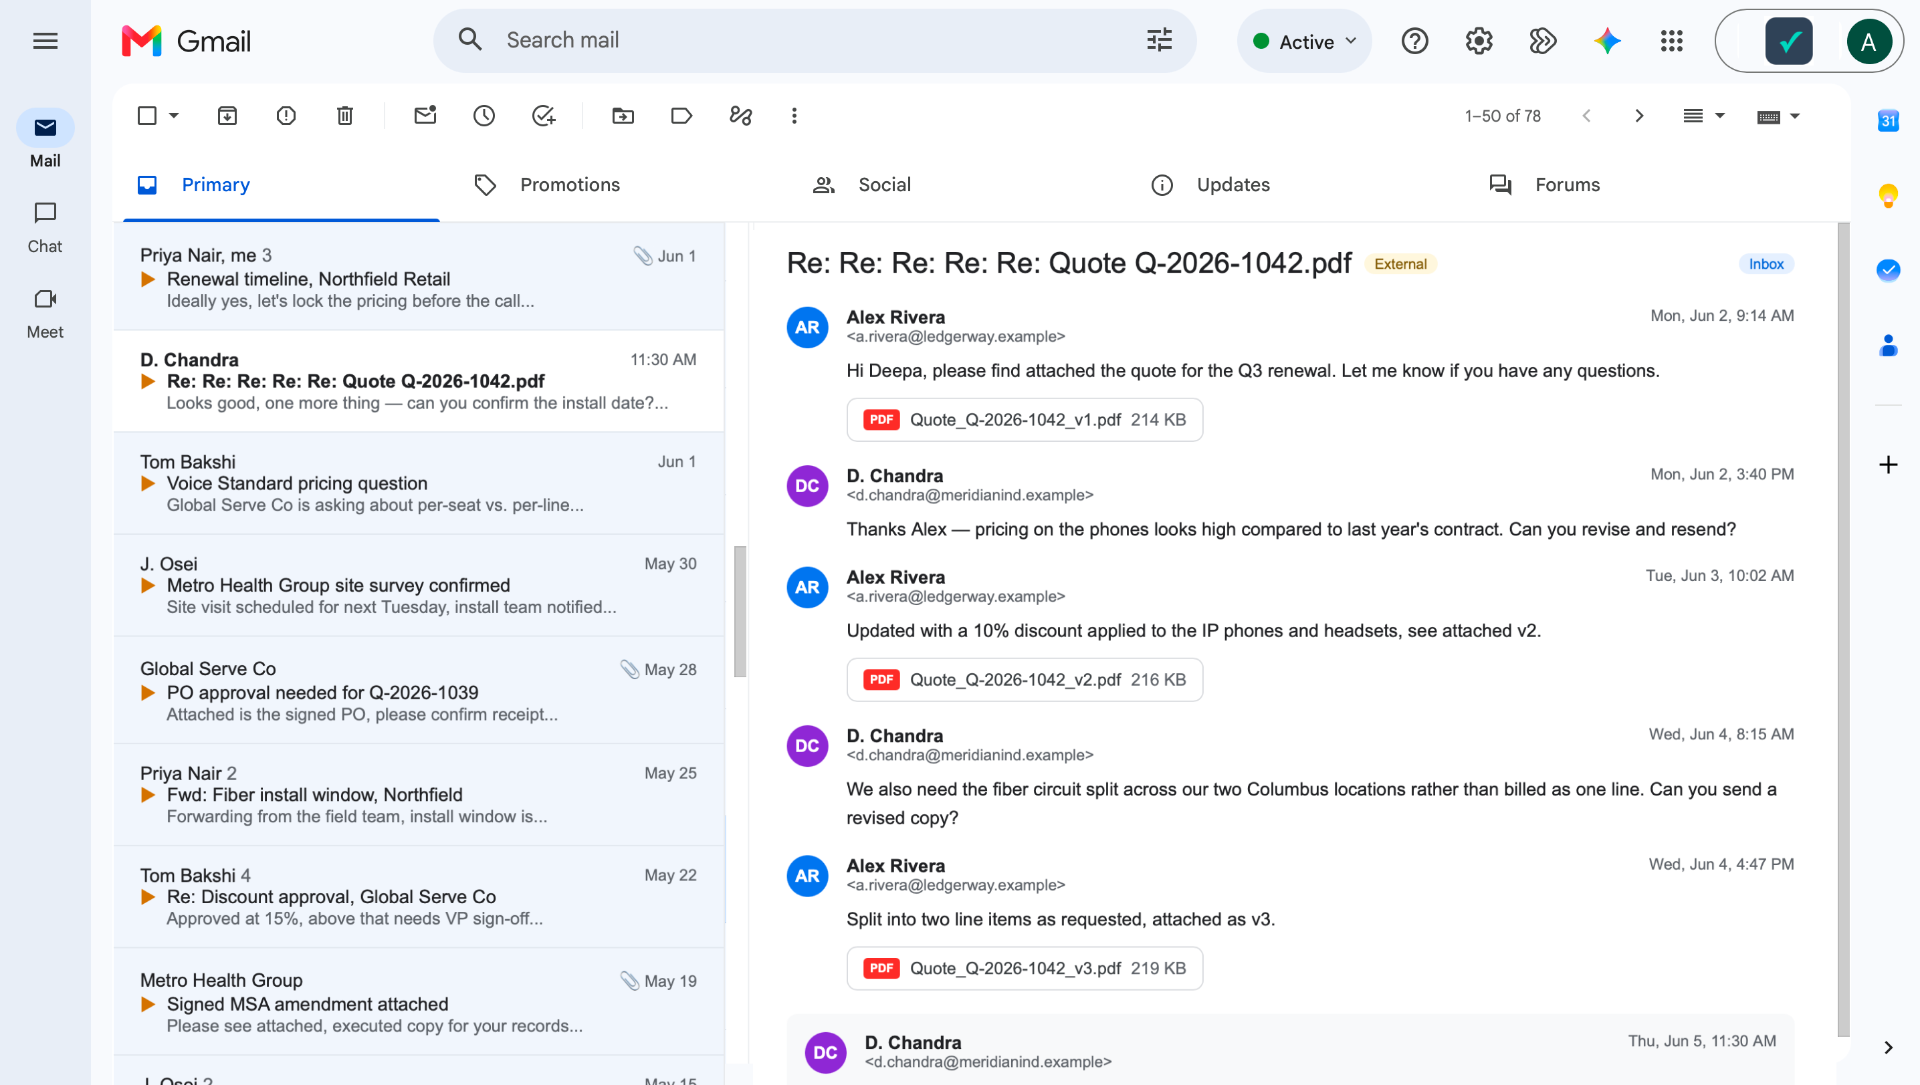1920x1085 pixels.
Task: Switch to the Promotions tab
Action: 547,185
